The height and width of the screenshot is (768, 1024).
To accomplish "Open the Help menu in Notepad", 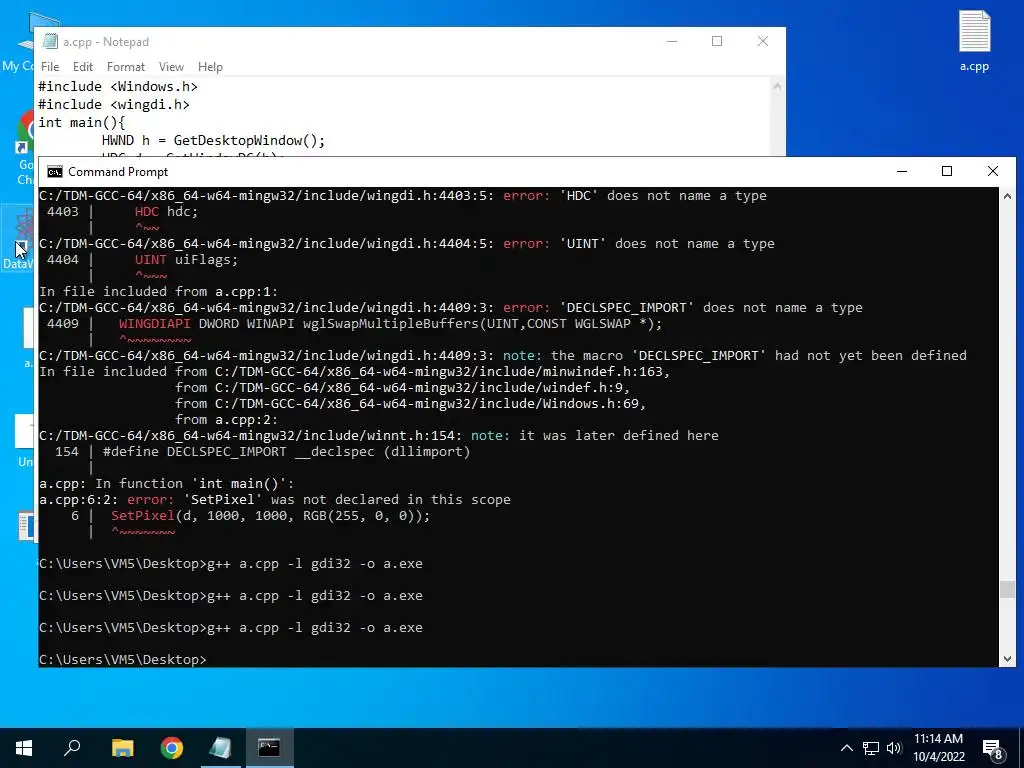I will click(x=210, y=67).
